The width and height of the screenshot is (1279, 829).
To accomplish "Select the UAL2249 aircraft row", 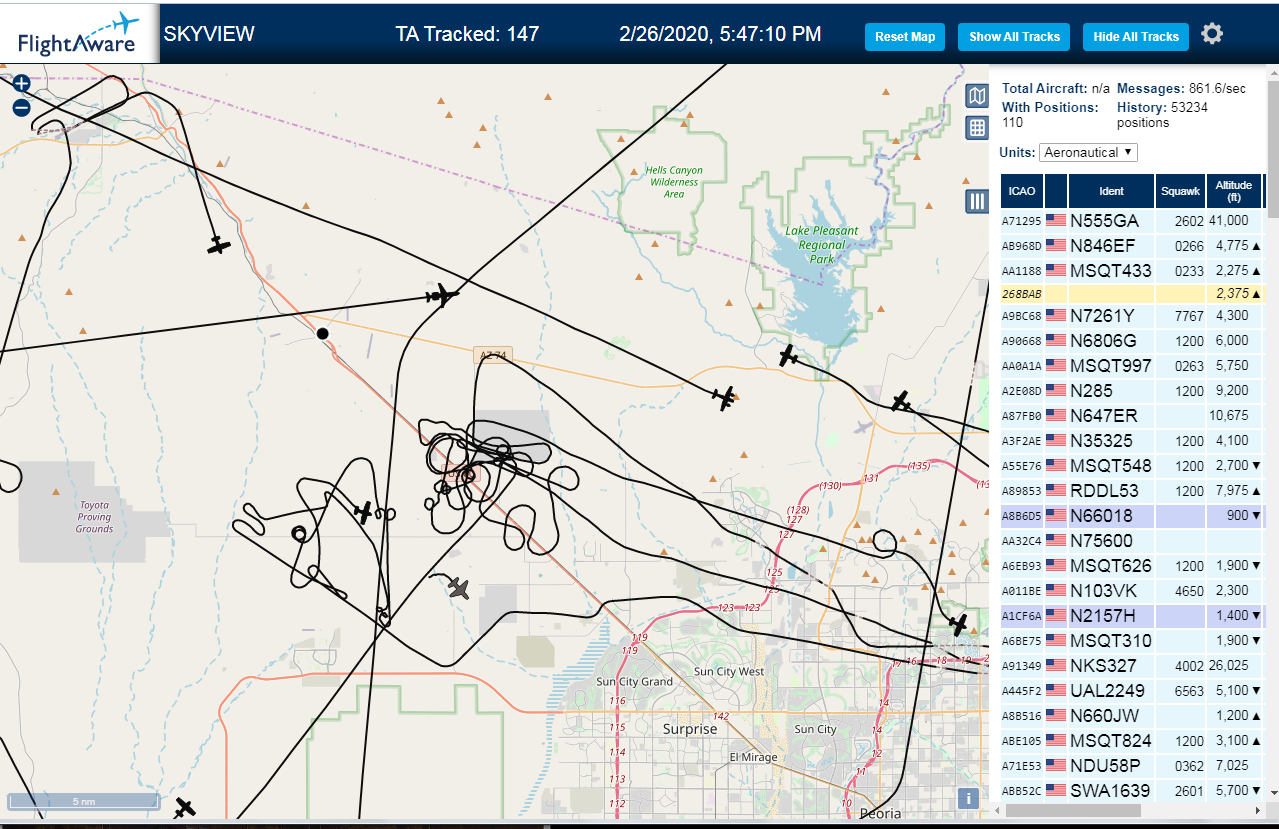I will (1132, 690).
